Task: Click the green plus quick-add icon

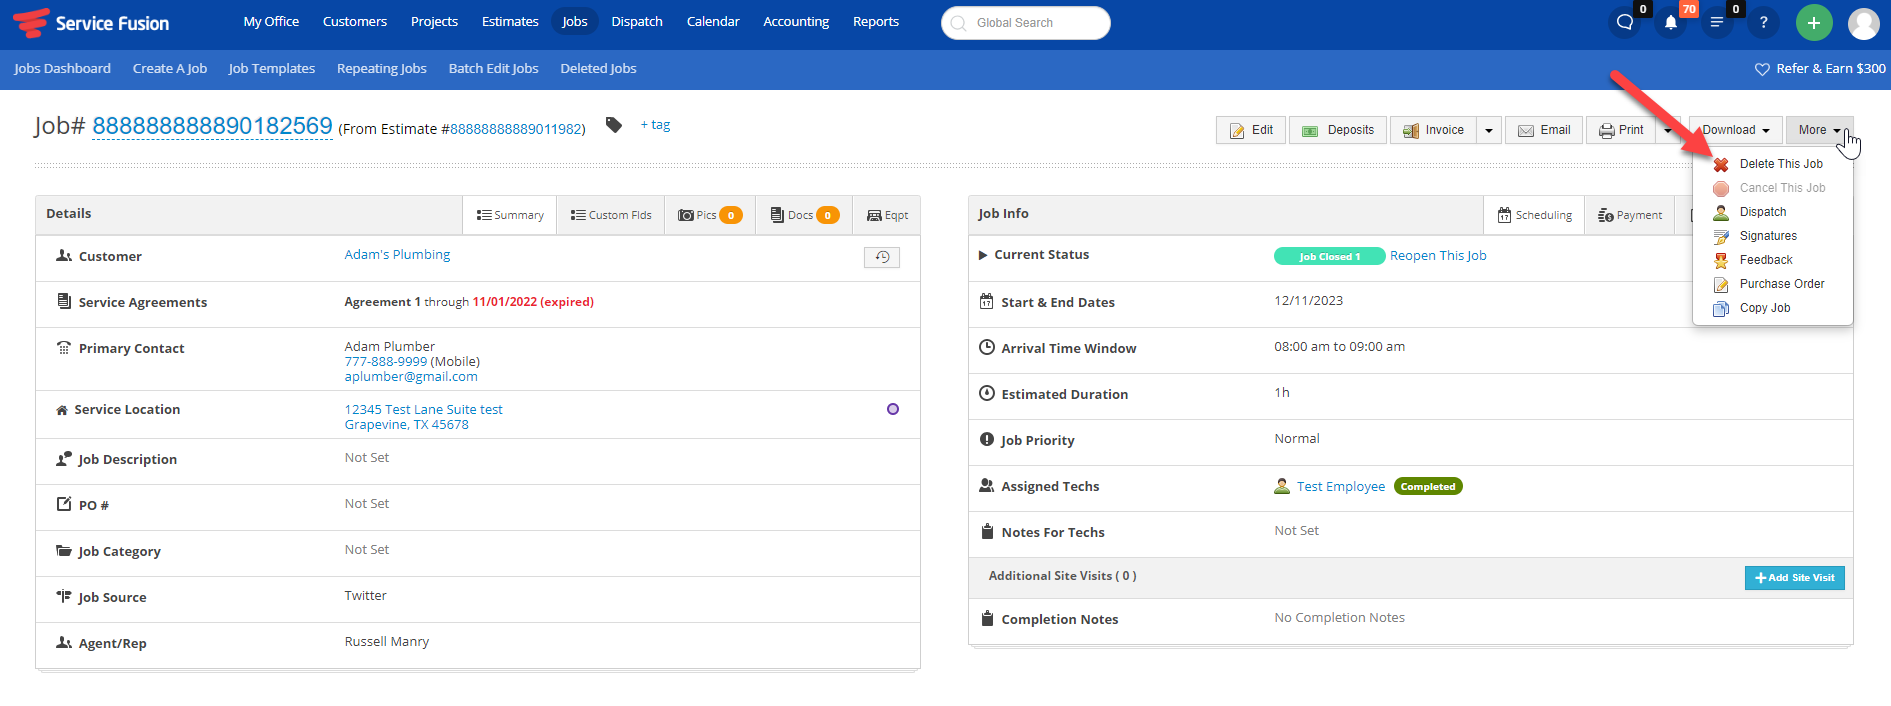Action: 1813,23
